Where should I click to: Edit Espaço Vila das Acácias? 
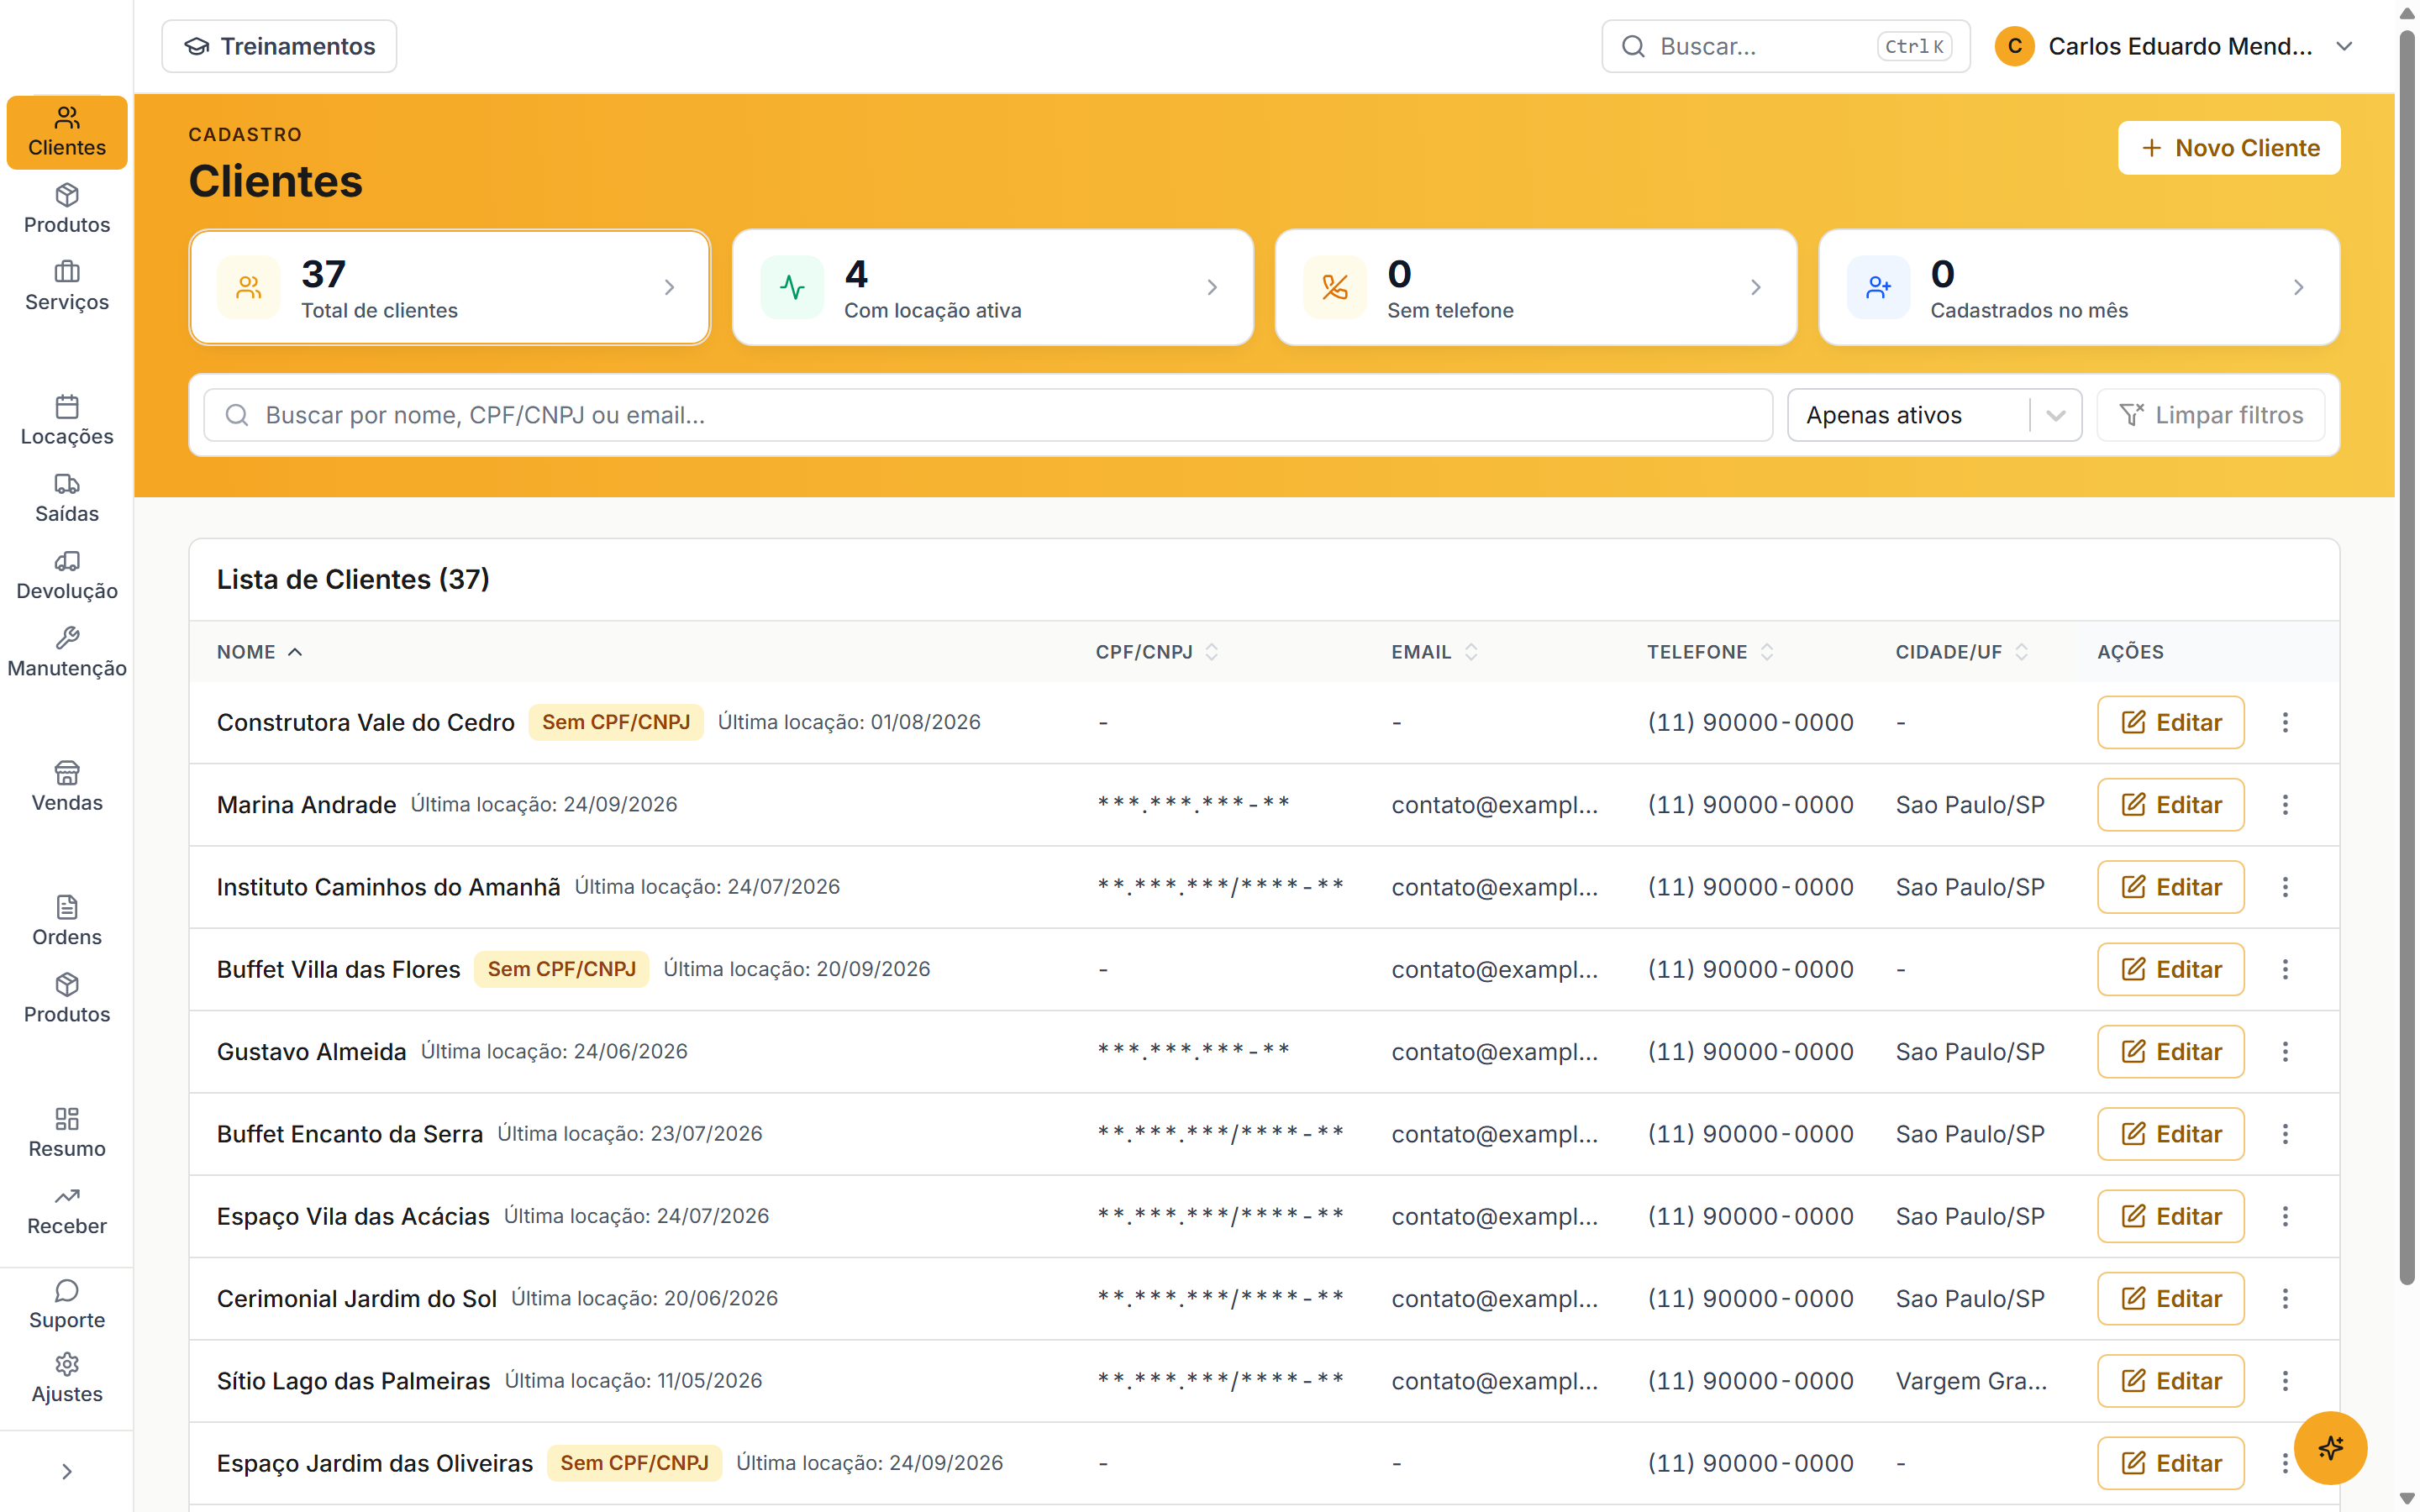coord(2170,1216)
